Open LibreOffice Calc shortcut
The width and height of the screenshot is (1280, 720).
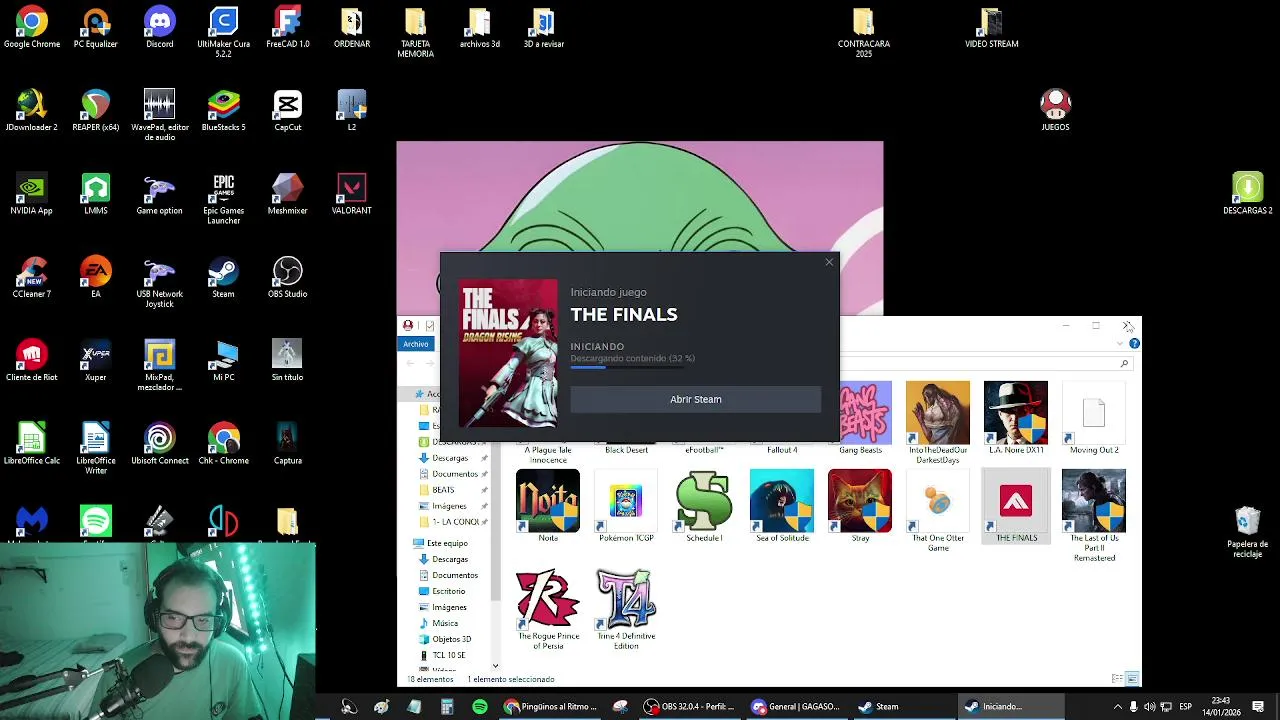click(x=32, y=444)
